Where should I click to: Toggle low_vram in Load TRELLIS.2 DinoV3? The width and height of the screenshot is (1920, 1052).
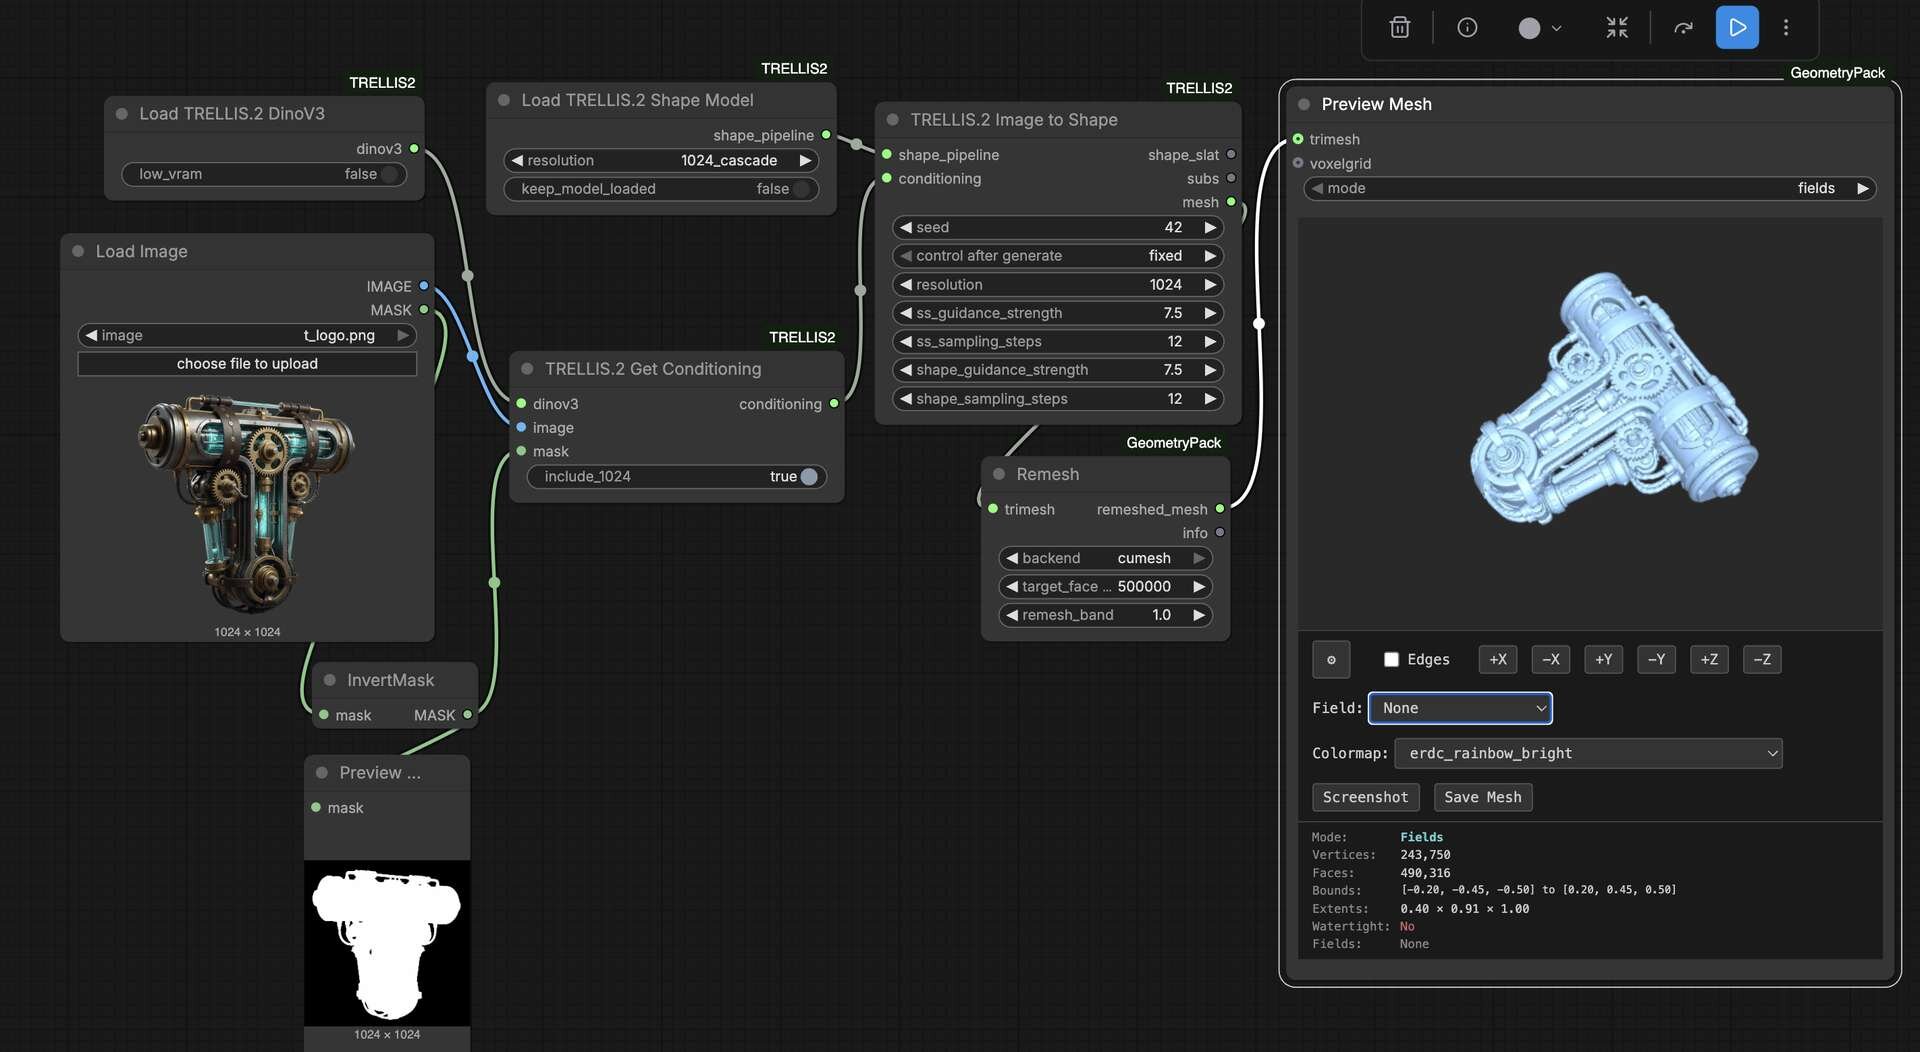tap(389, 175)
